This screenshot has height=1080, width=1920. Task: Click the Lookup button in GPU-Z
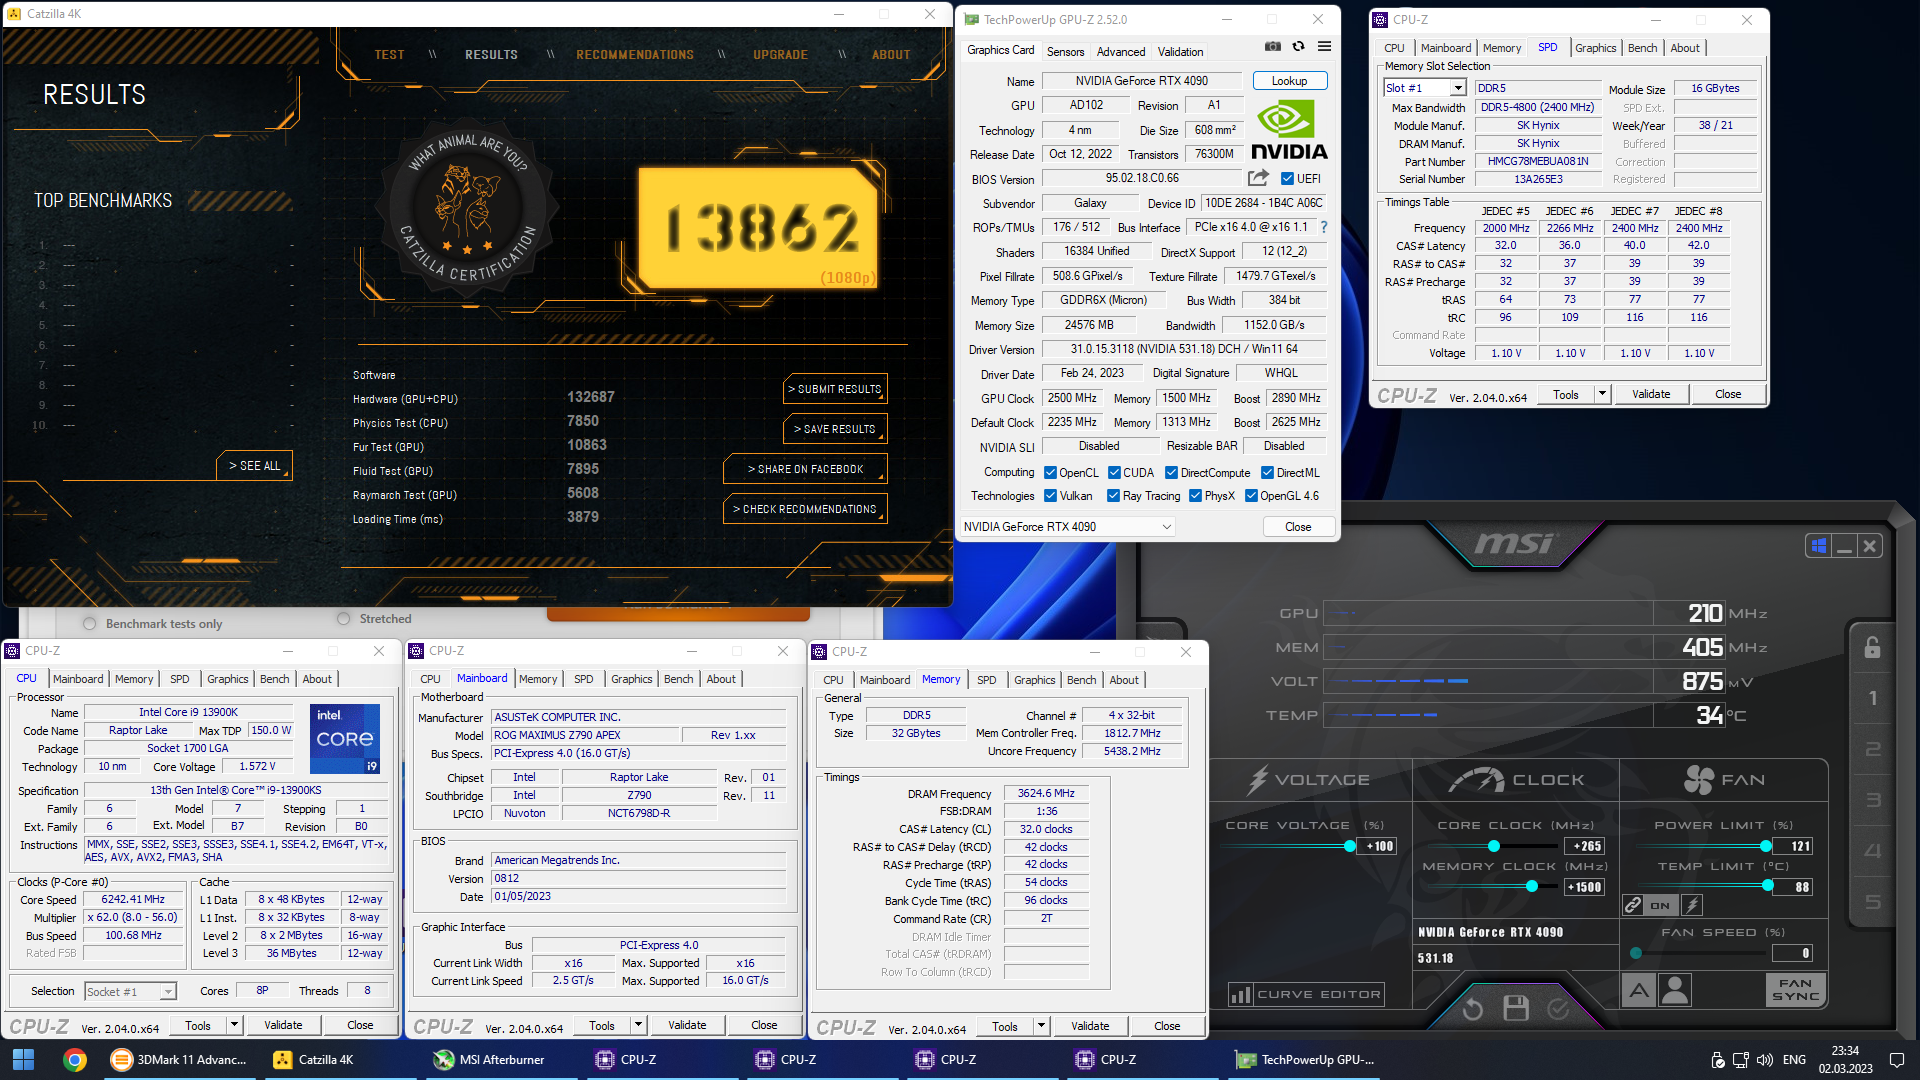click(x=1289, y=81)
